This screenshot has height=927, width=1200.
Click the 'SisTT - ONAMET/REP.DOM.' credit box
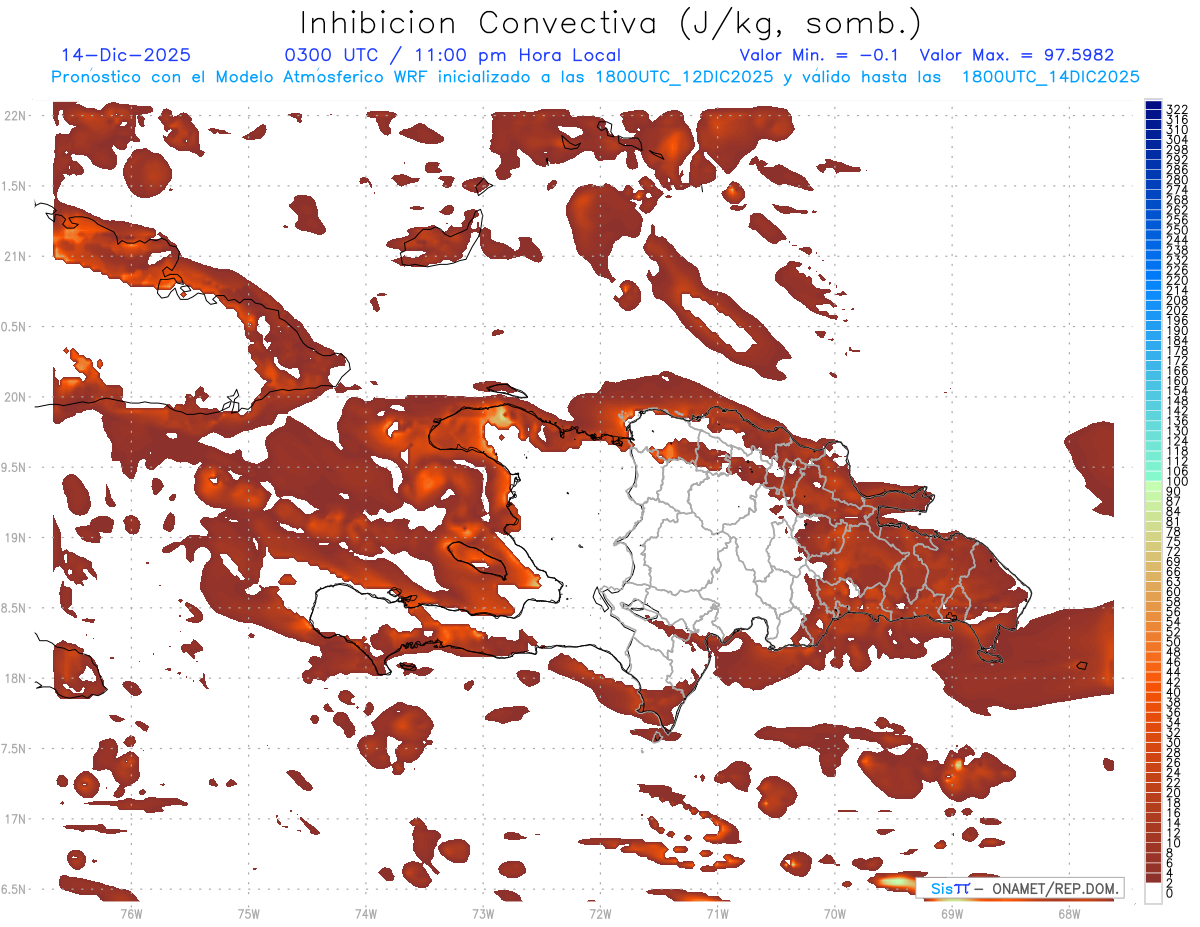click(x=1019, y=888)
